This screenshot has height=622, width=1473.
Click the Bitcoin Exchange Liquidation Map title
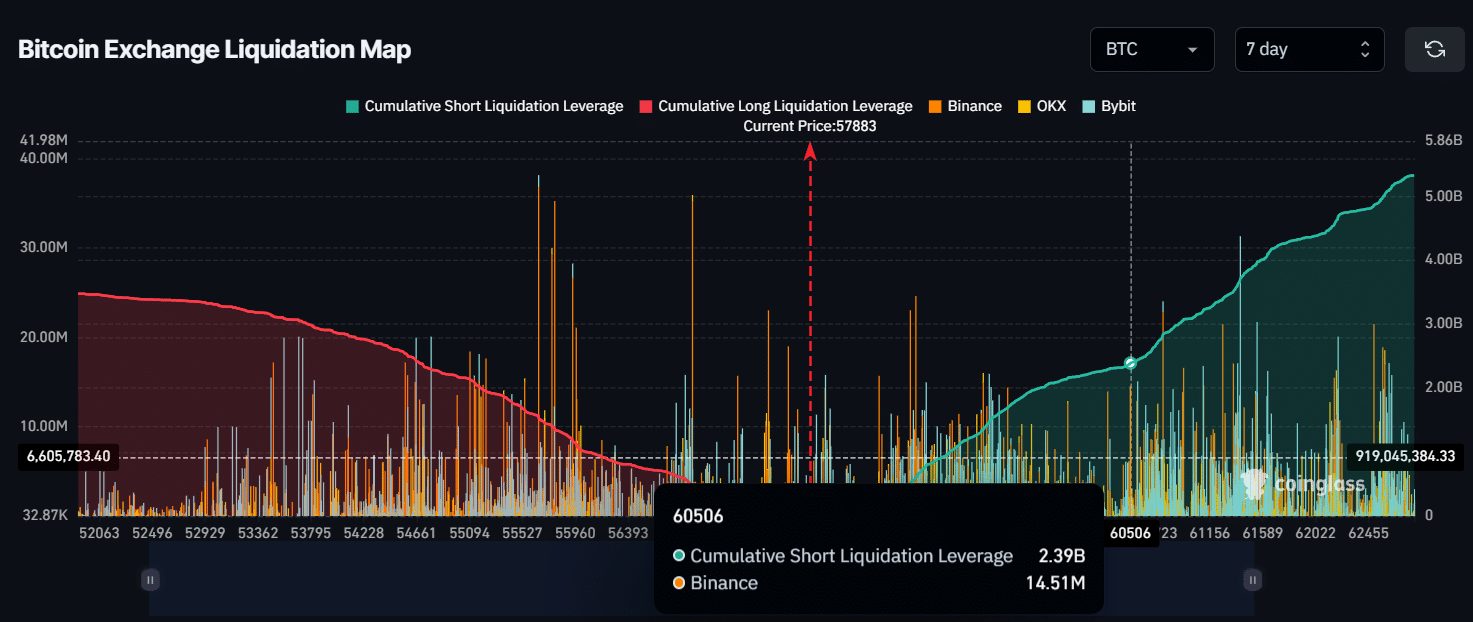pyautogui.click(x=215, y=49)
